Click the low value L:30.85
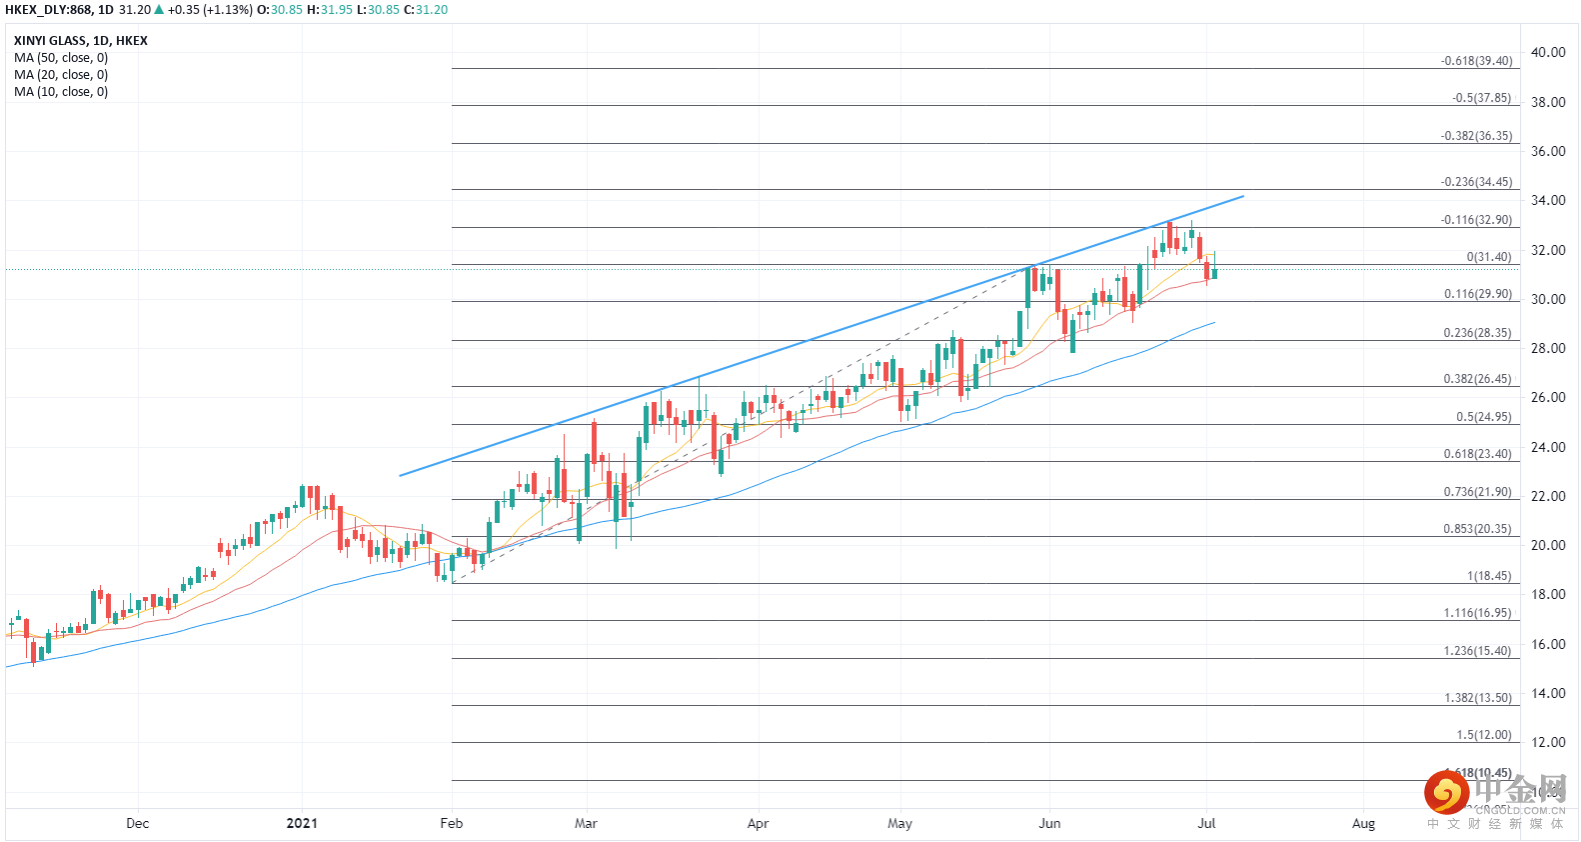 tap(378, 10)
